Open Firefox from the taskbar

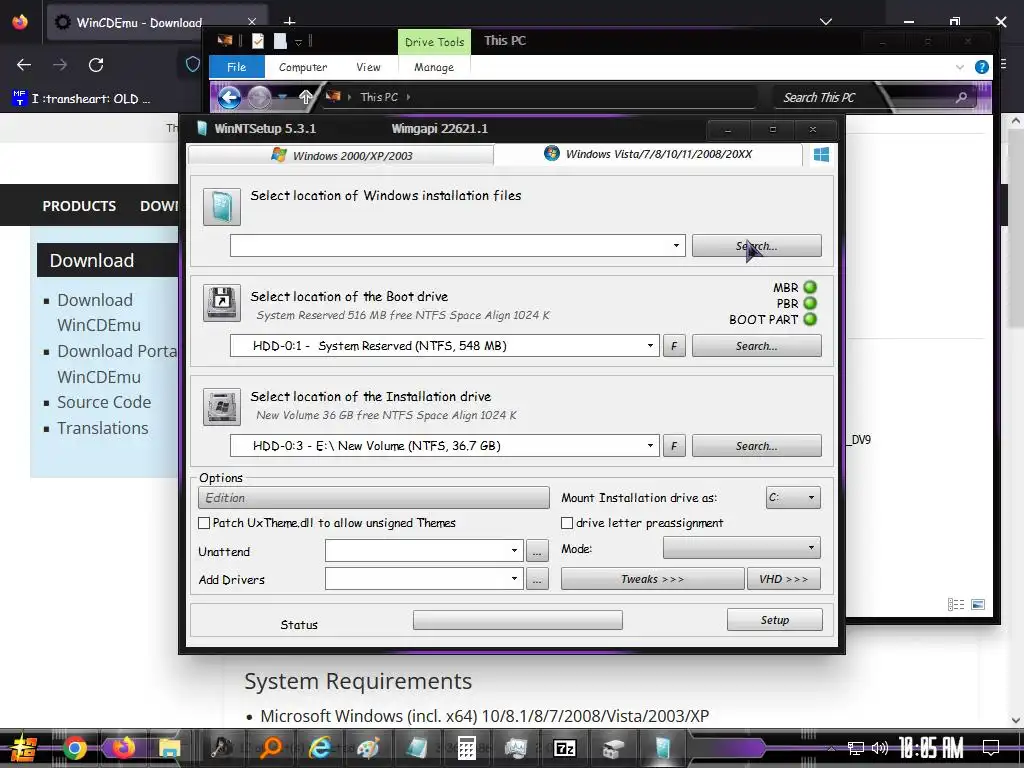(123, 748)
